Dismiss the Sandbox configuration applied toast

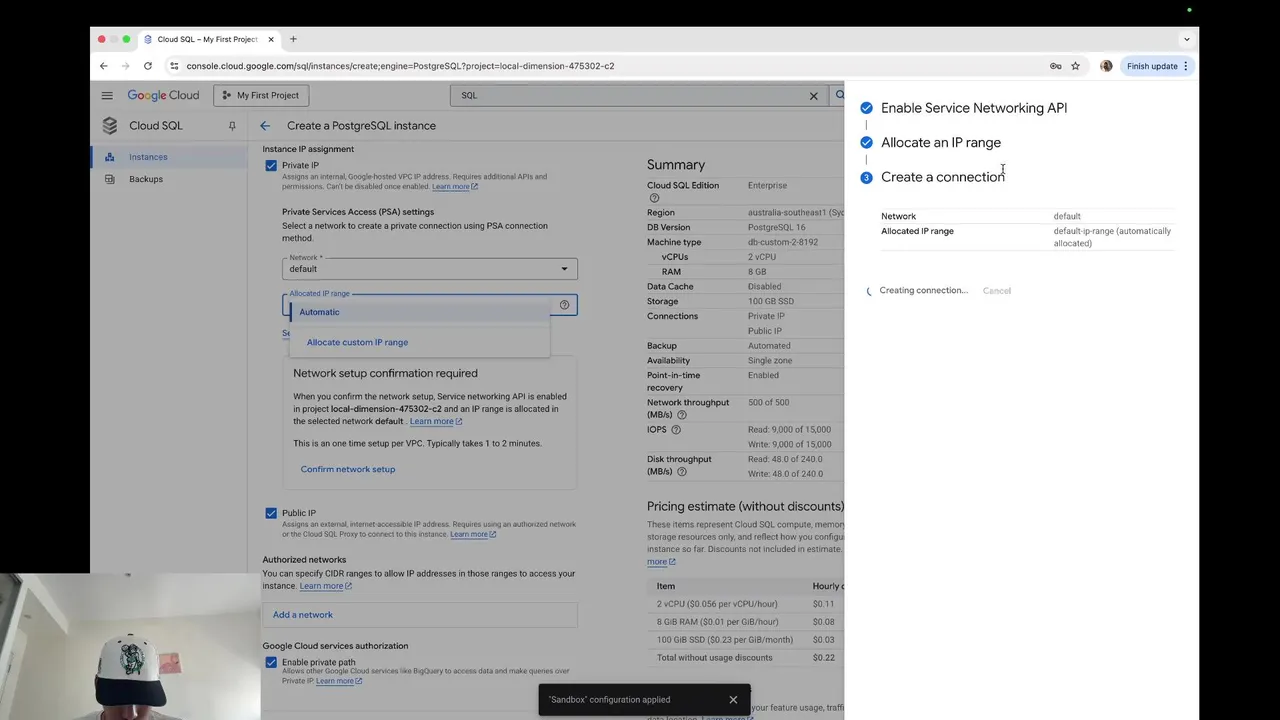pyautogui.click(x=733, y=700)
